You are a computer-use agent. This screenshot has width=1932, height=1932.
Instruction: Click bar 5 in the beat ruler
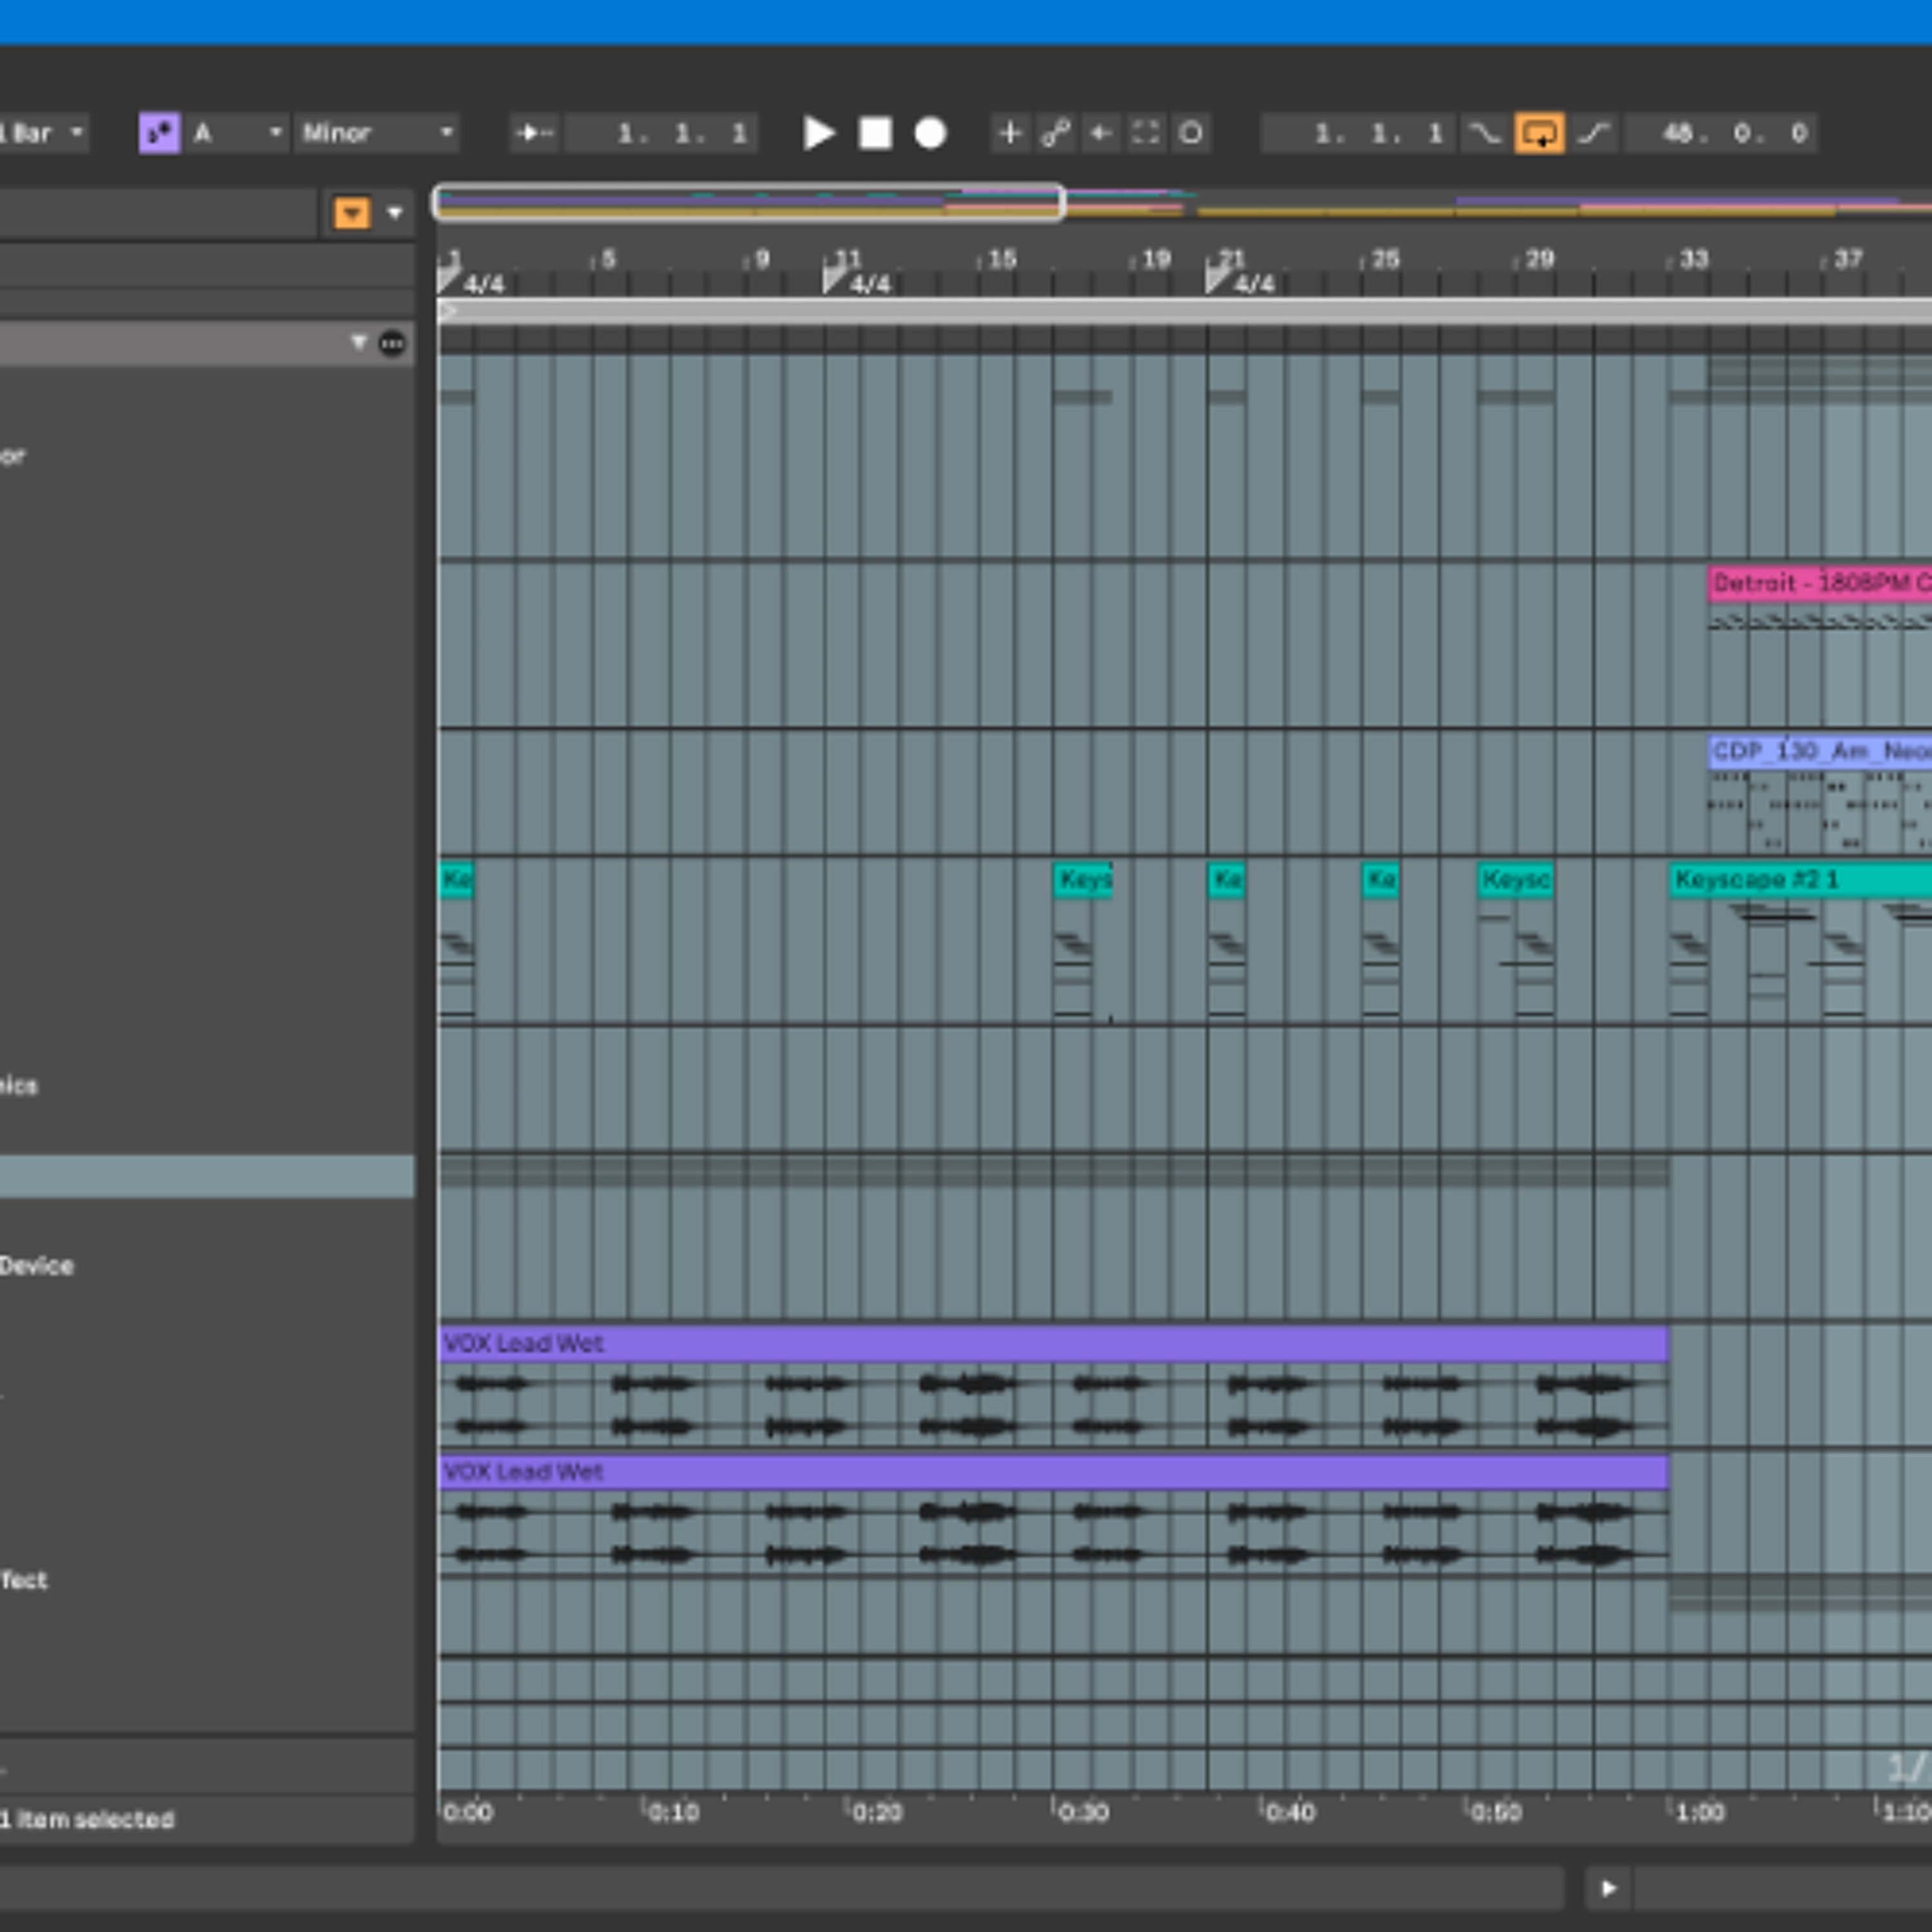tap(608, 259)
